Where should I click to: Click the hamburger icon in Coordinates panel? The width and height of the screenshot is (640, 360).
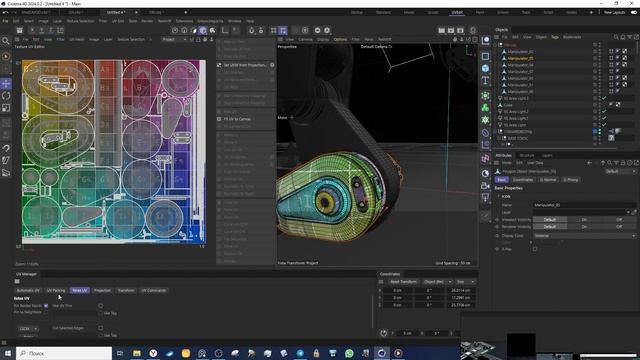point(381,282)
